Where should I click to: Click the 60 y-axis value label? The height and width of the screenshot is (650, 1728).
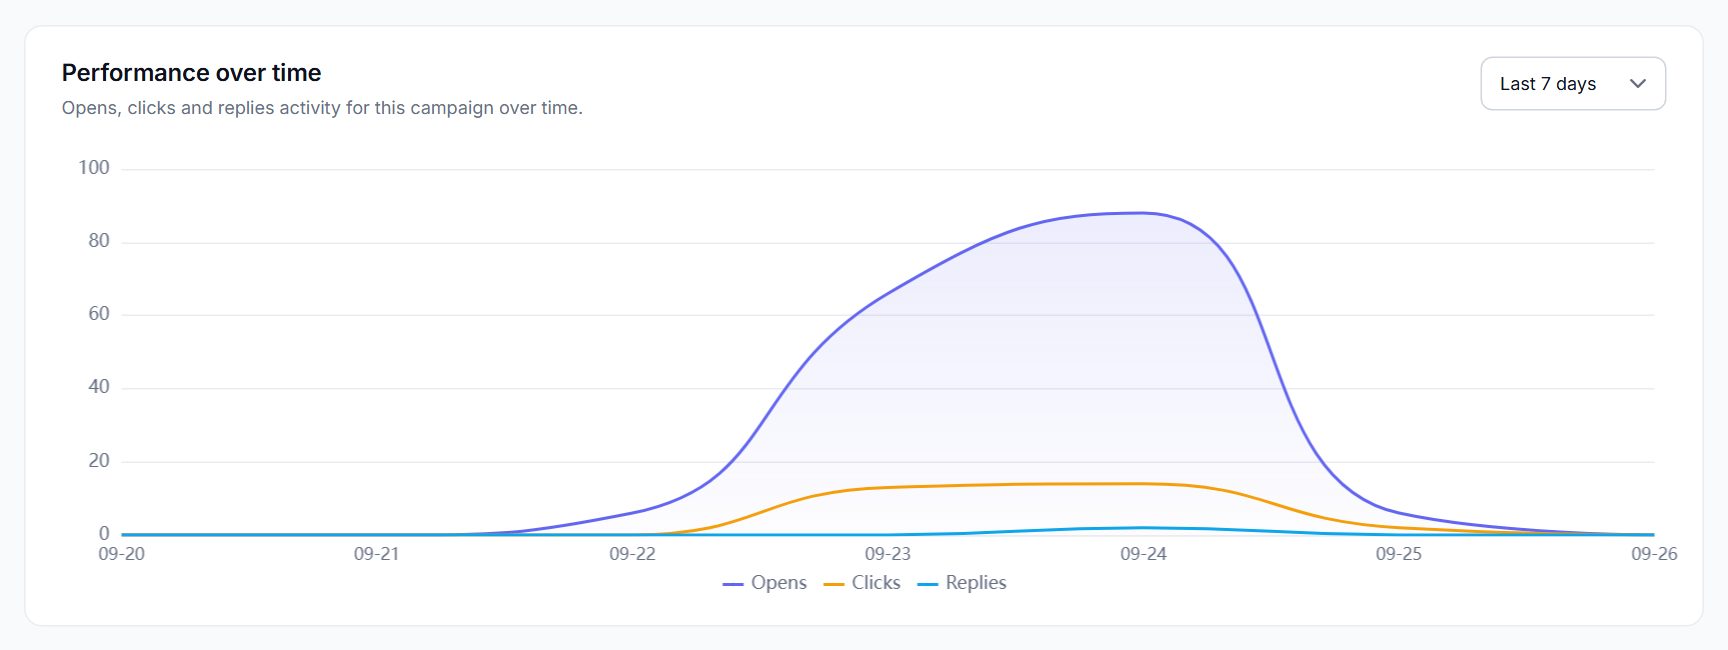[x=99, y=314]
